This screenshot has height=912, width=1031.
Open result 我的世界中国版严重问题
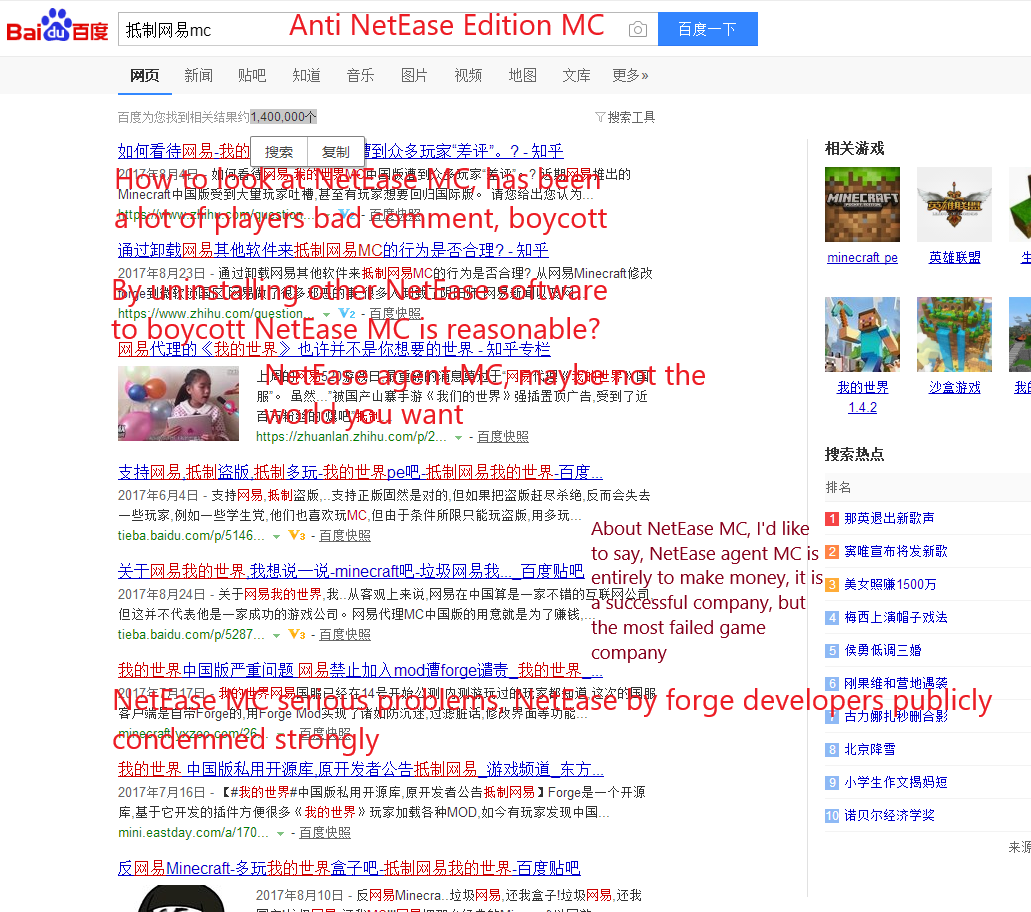(x=360, y=670)
